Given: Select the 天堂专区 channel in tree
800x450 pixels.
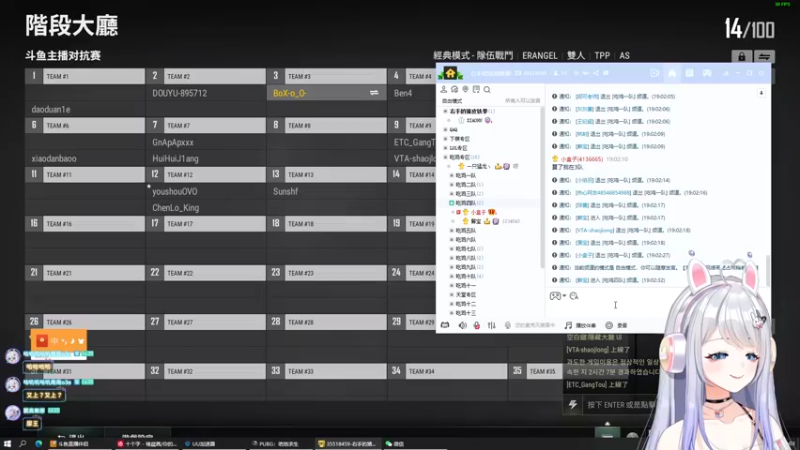Looking at the screenshot, I should click(x=465, y=295).
